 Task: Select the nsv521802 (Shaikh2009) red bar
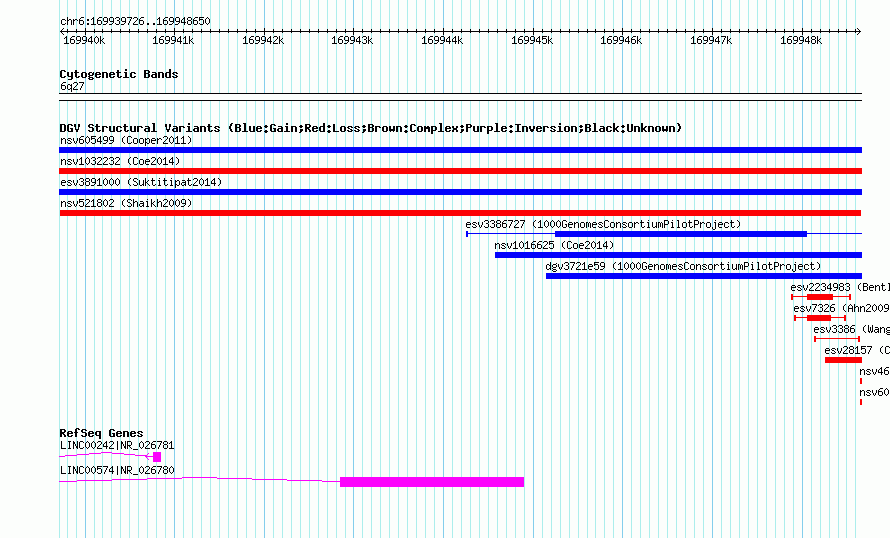tap(460, 213)
